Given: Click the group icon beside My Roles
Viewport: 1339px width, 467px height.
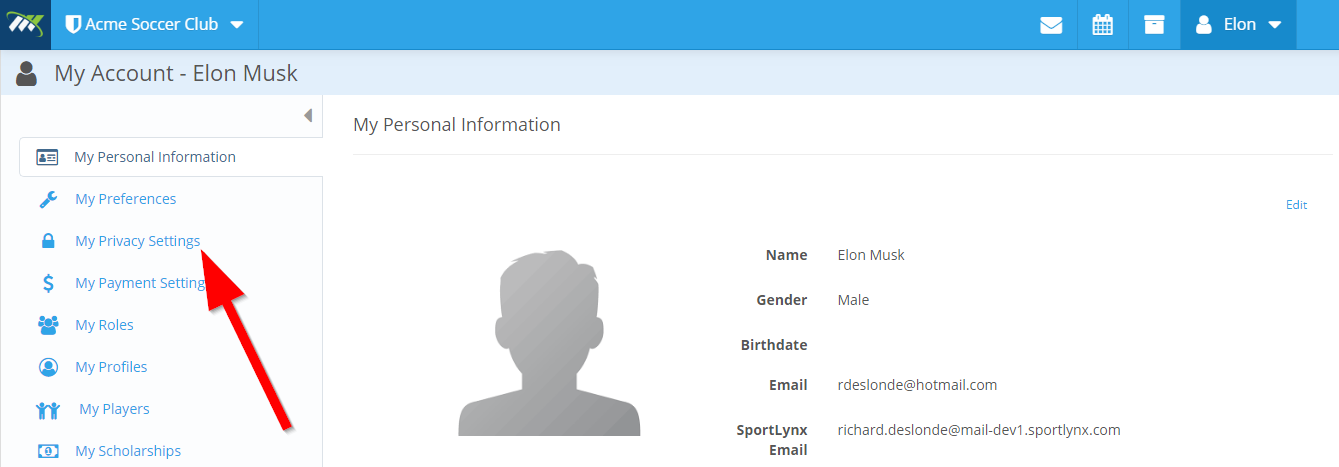Looking at the screenshot, I should 48,325.
